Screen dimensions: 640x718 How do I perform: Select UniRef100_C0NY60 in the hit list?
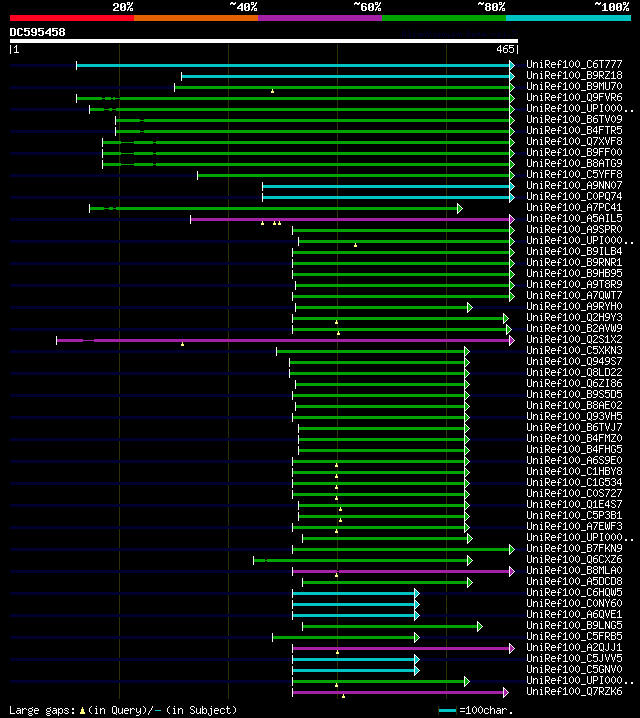tap(574, 603)
